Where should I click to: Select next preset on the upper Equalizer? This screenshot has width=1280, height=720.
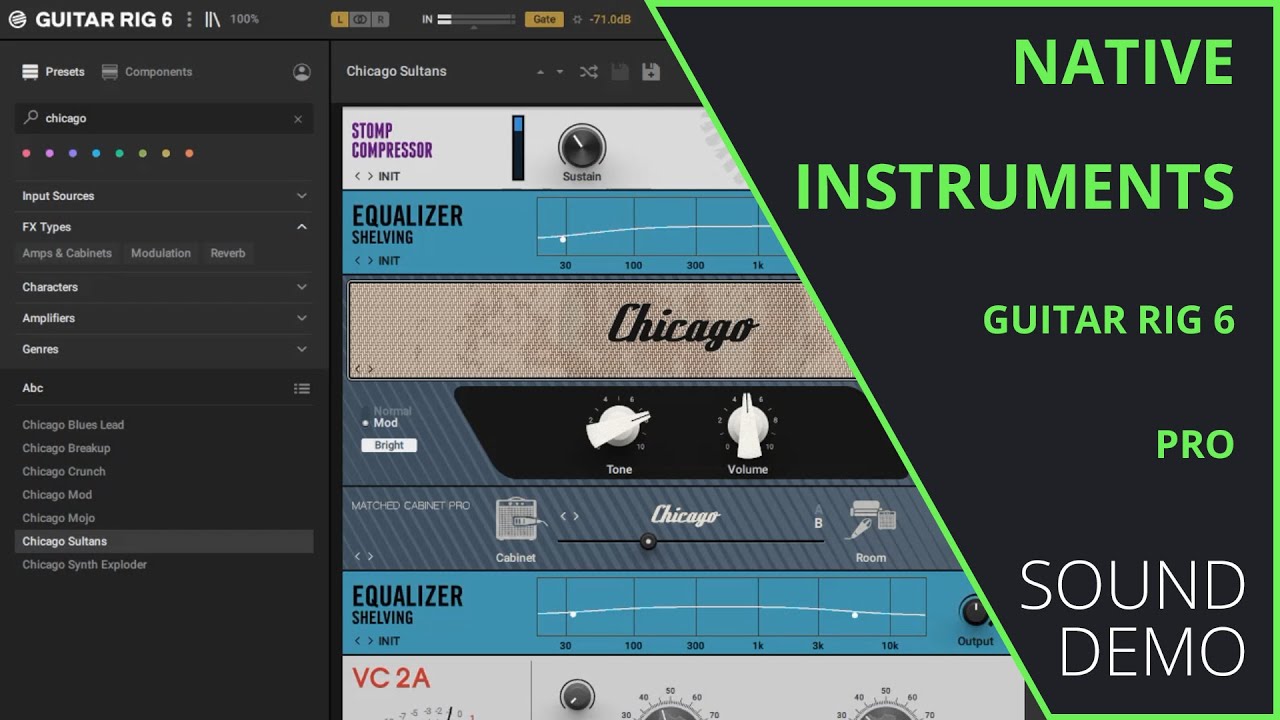click(370, 261)
